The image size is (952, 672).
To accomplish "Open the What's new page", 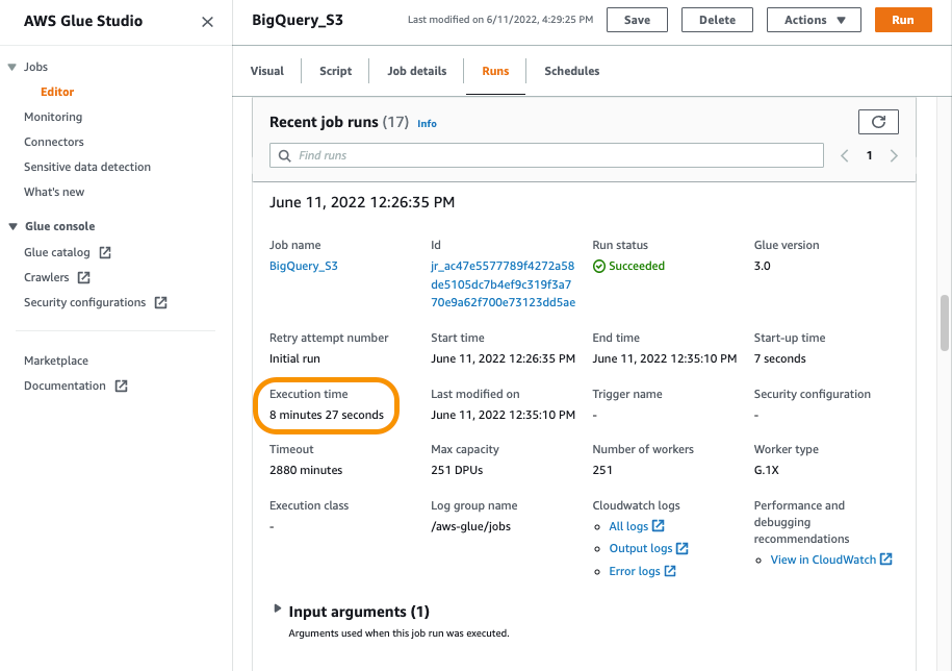I will click(x=54, y=192).
